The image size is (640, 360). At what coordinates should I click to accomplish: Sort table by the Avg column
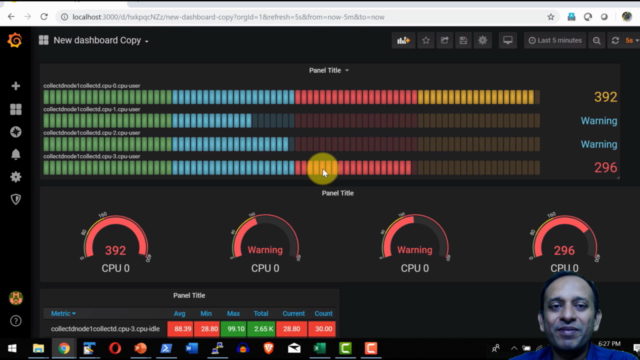coord(179,313)
